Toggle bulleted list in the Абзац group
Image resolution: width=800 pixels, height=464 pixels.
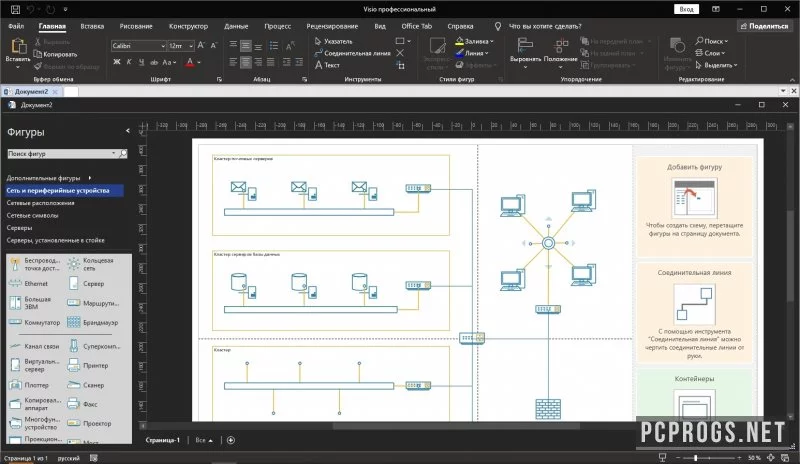tap(274, 45)
